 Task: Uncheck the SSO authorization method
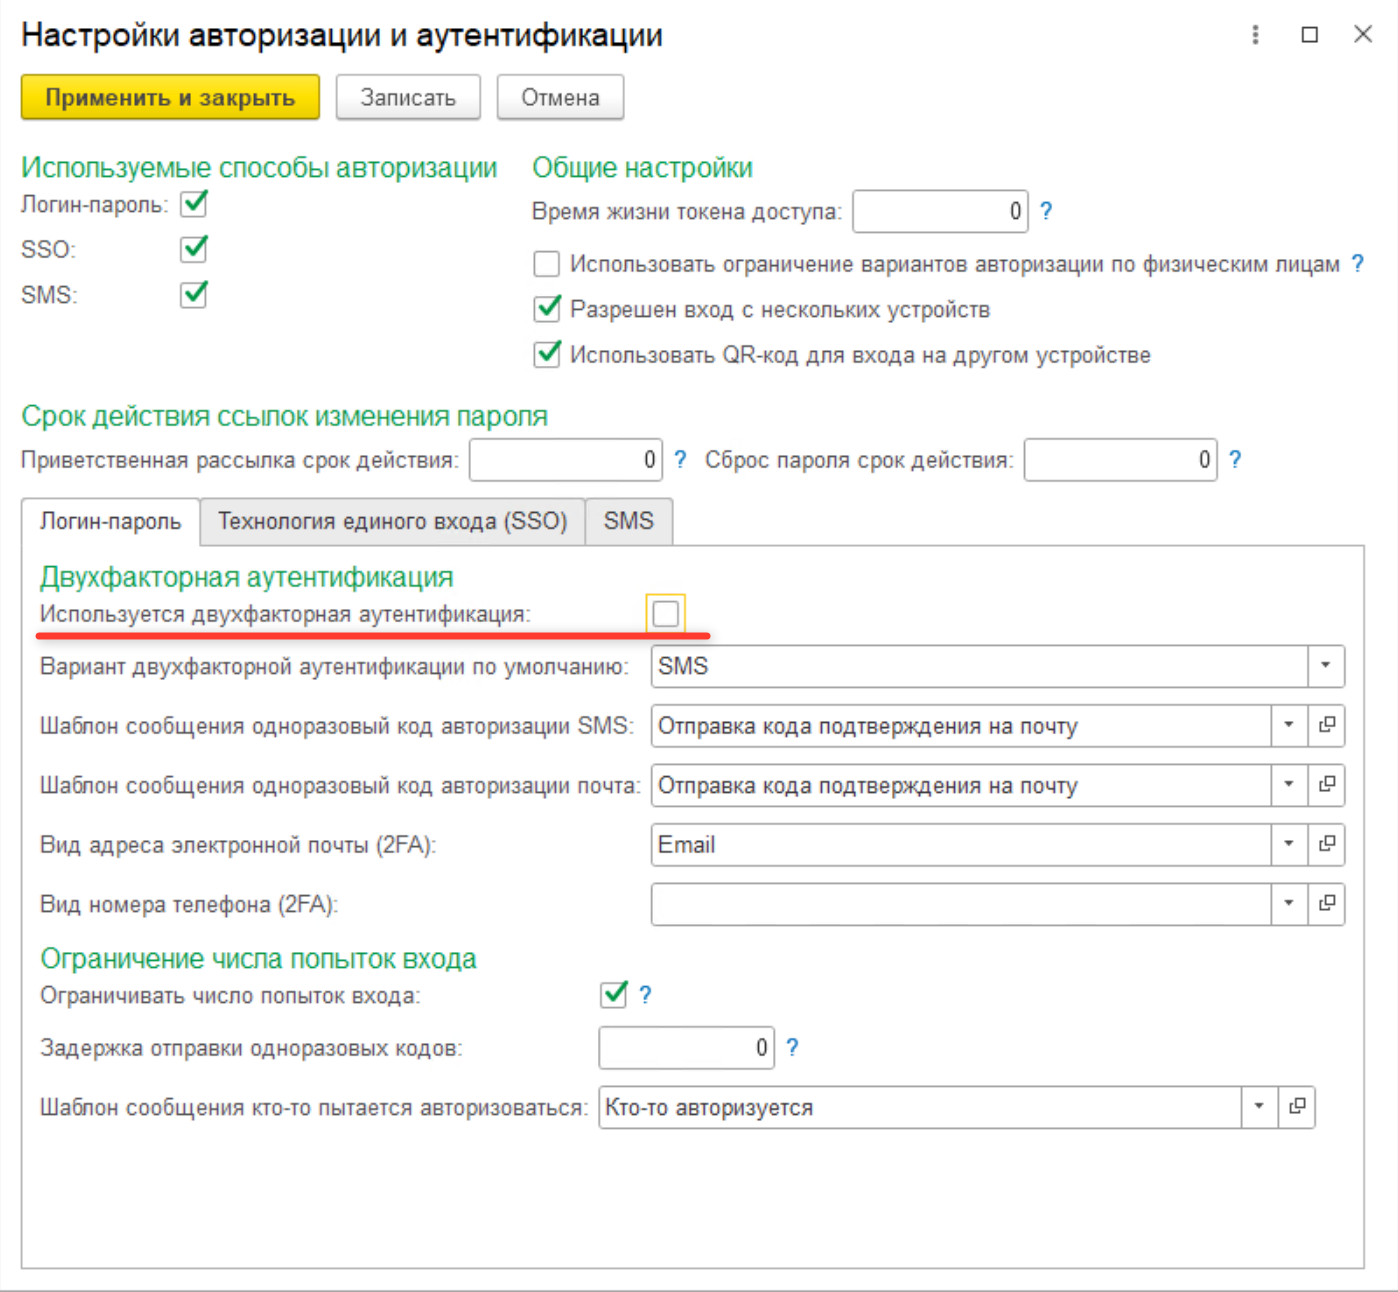coord(194,248)
